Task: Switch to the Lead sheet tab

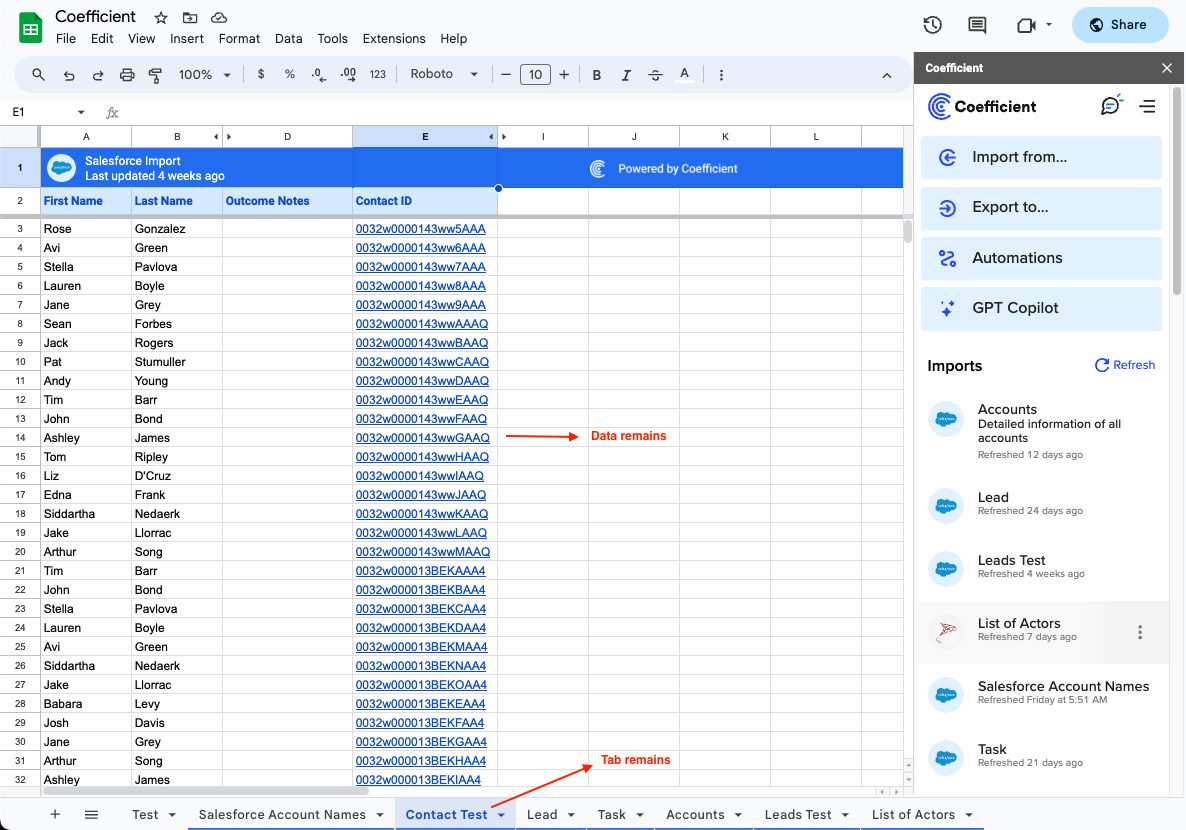Action: [x=542, y=814]
